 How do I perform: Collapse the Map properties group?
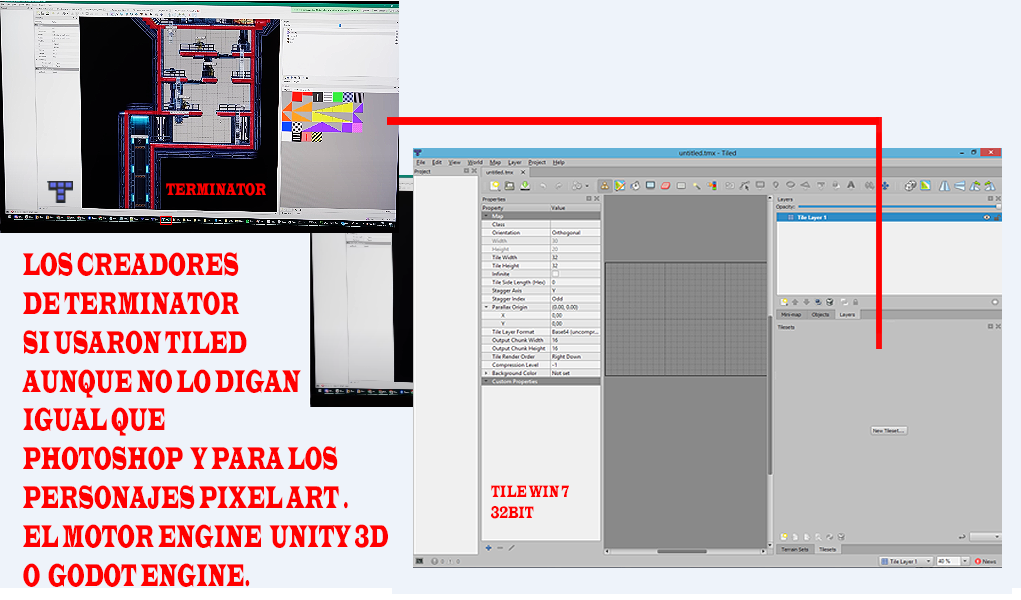486,216
